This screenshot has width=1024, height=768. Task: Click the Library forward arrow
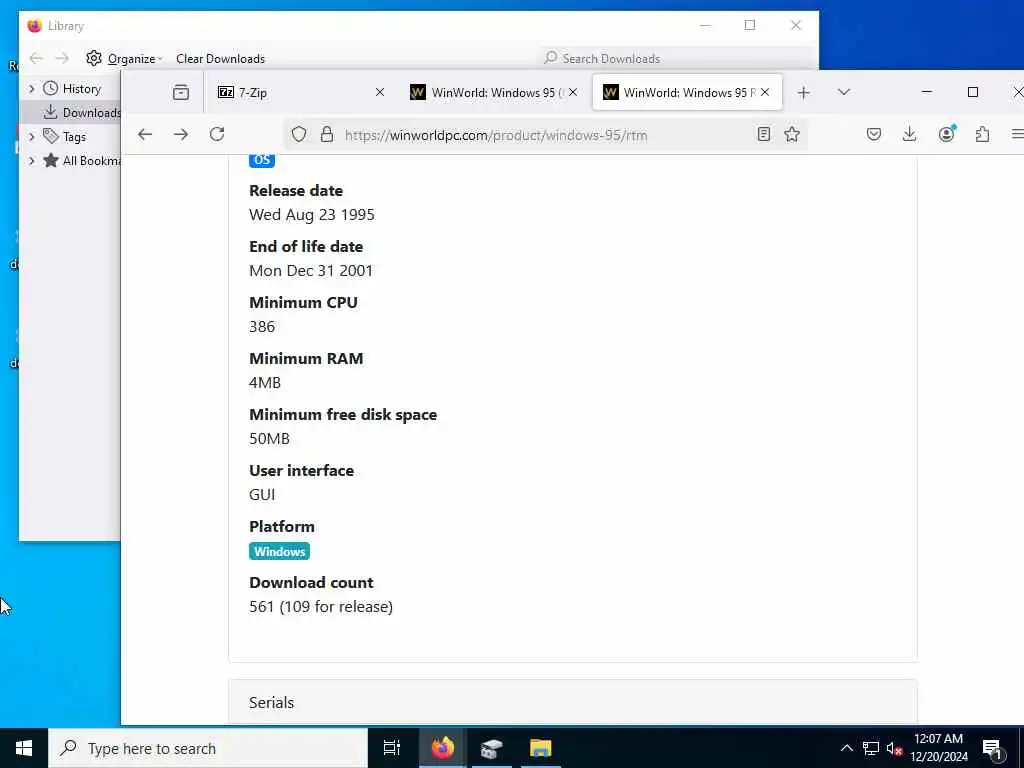[x=62, y=59]
